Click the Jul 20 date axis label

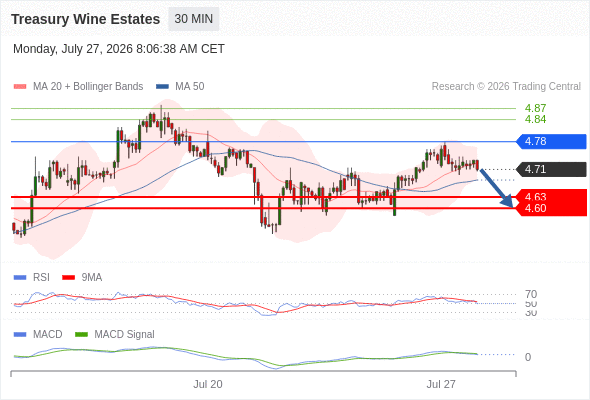click(208, 384)
